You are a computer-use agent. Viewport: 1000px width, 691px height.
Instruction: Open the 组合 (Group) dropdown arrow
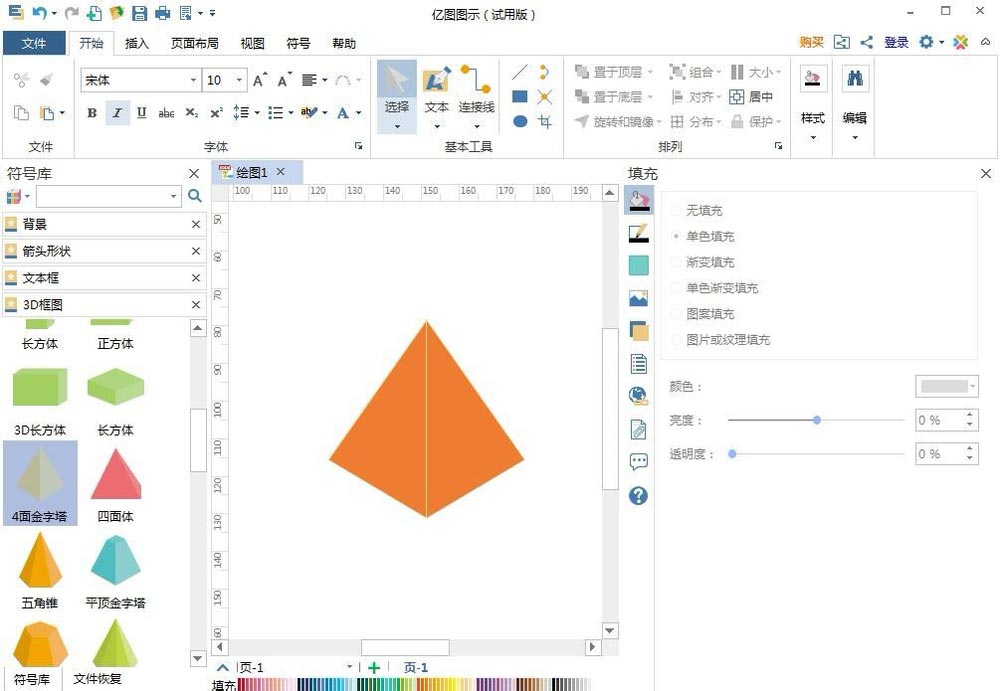point(717,72)
